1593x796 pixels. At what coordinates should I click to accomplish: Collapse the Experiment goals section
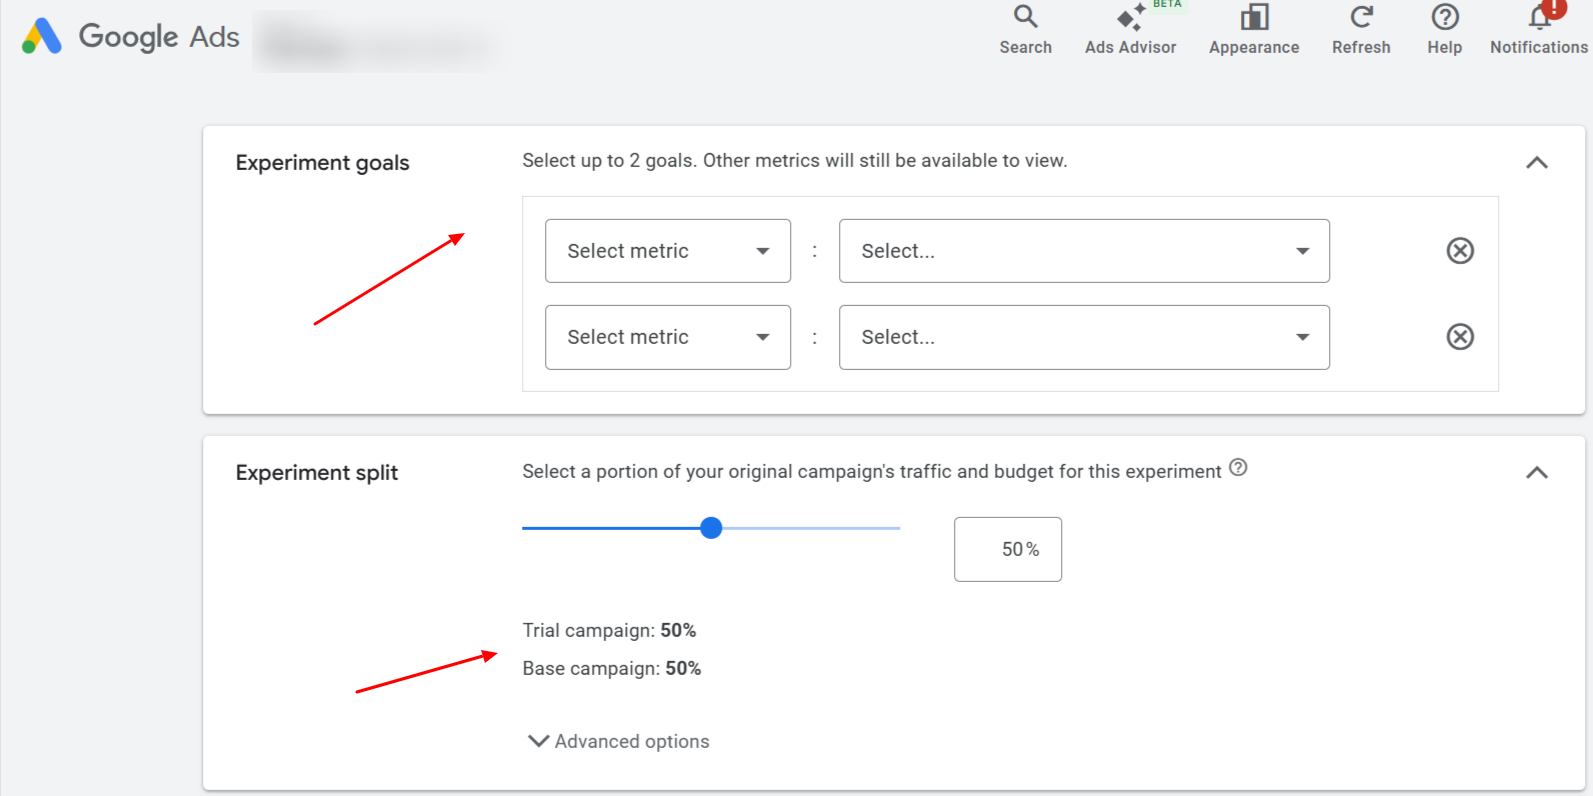tap(1536, 163)
